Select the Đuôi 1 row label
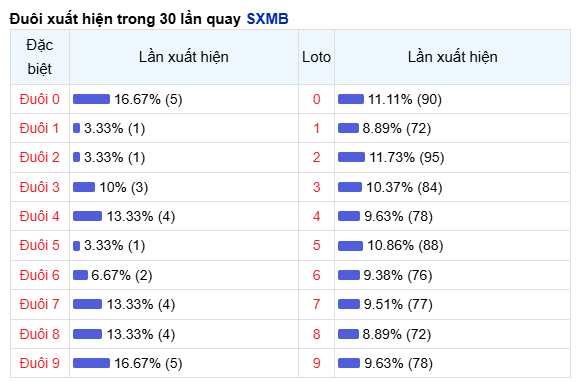Image resolution: width=577 pixels, height=382 pixels. pos(39,128)
